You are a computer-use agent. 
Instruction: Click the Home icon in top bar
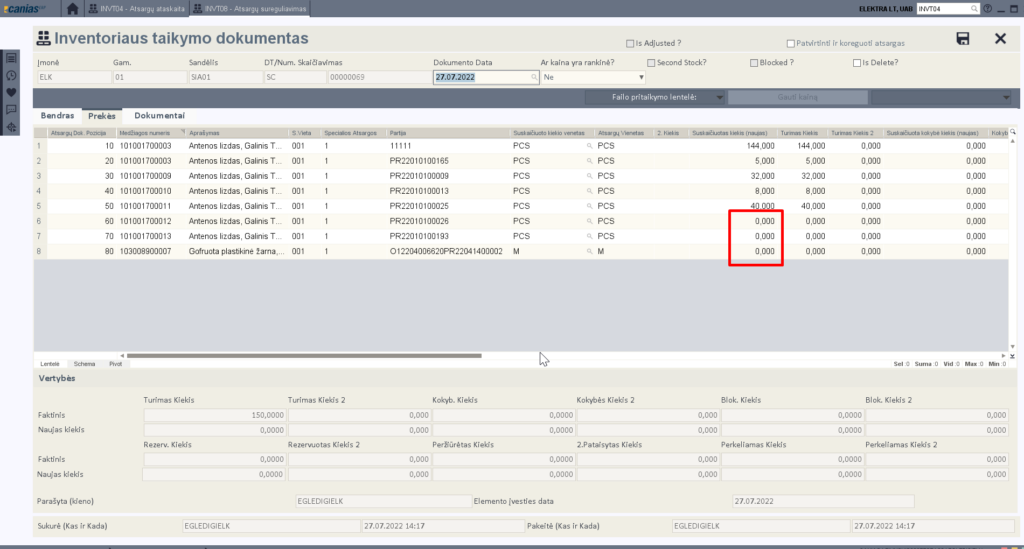73,8
